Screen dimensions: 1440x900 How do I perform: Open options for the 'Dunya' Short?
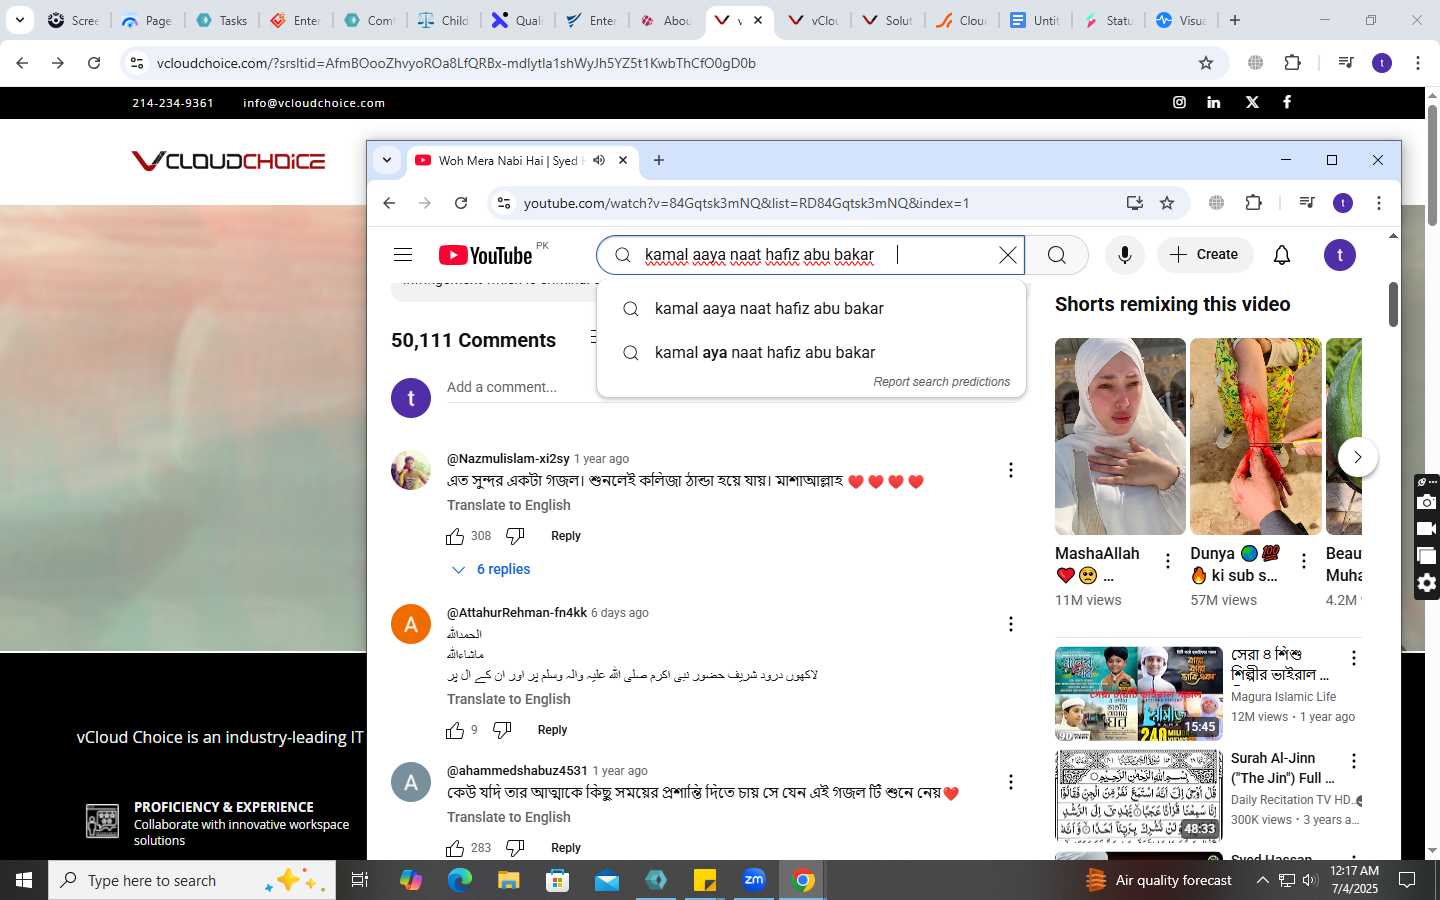tap(1303, 562)
